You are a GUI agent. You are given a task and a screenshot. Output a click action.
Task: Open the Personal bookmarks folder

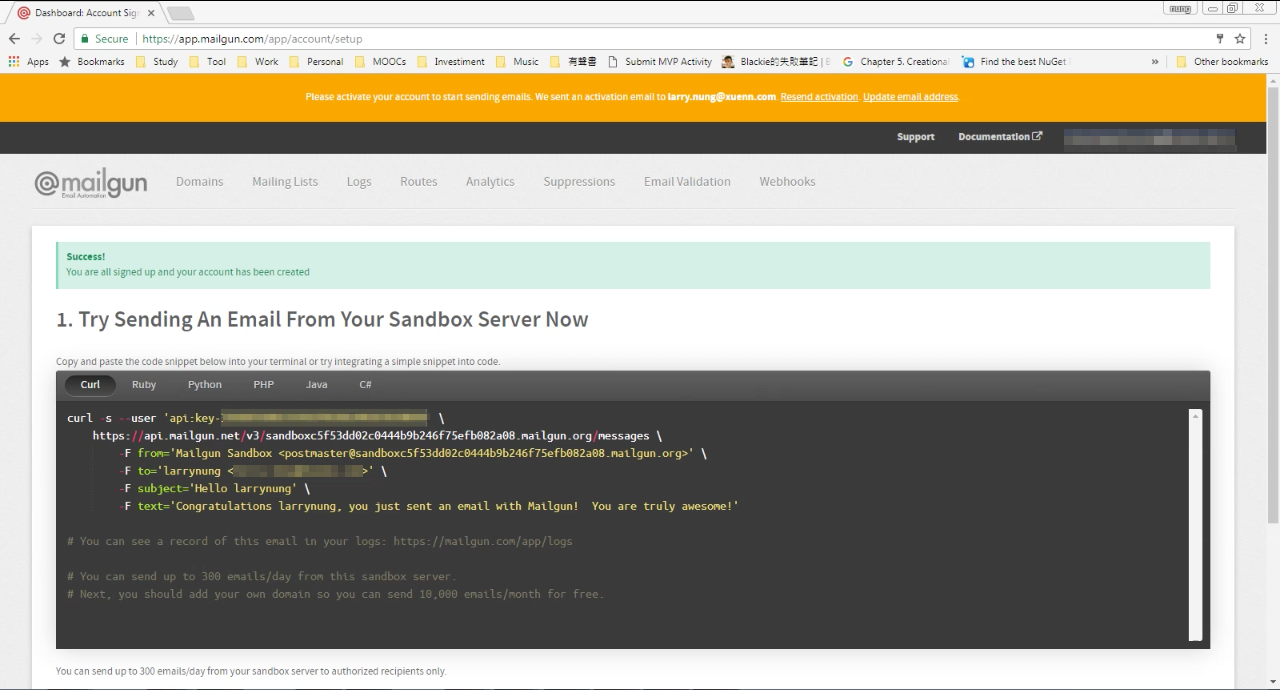coord(316,62)
